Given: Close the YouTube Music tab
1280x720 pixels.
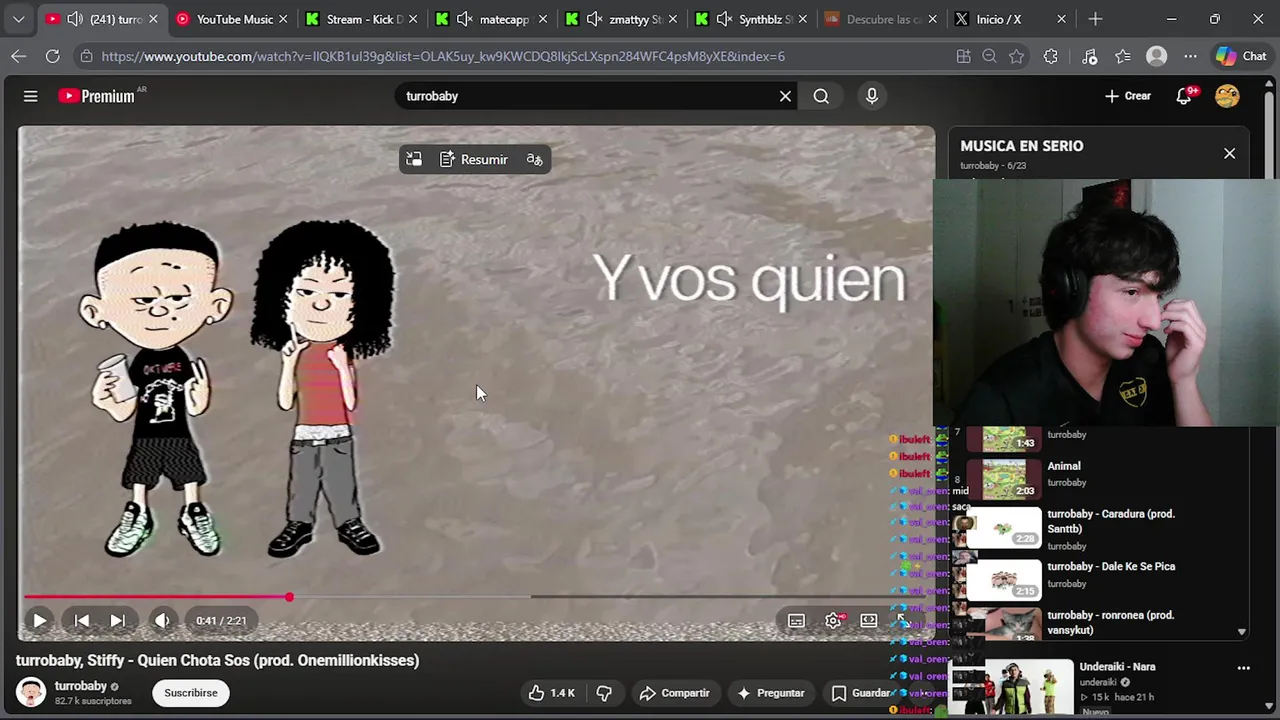Looking at the screenshot, I should tap(283, 19).
